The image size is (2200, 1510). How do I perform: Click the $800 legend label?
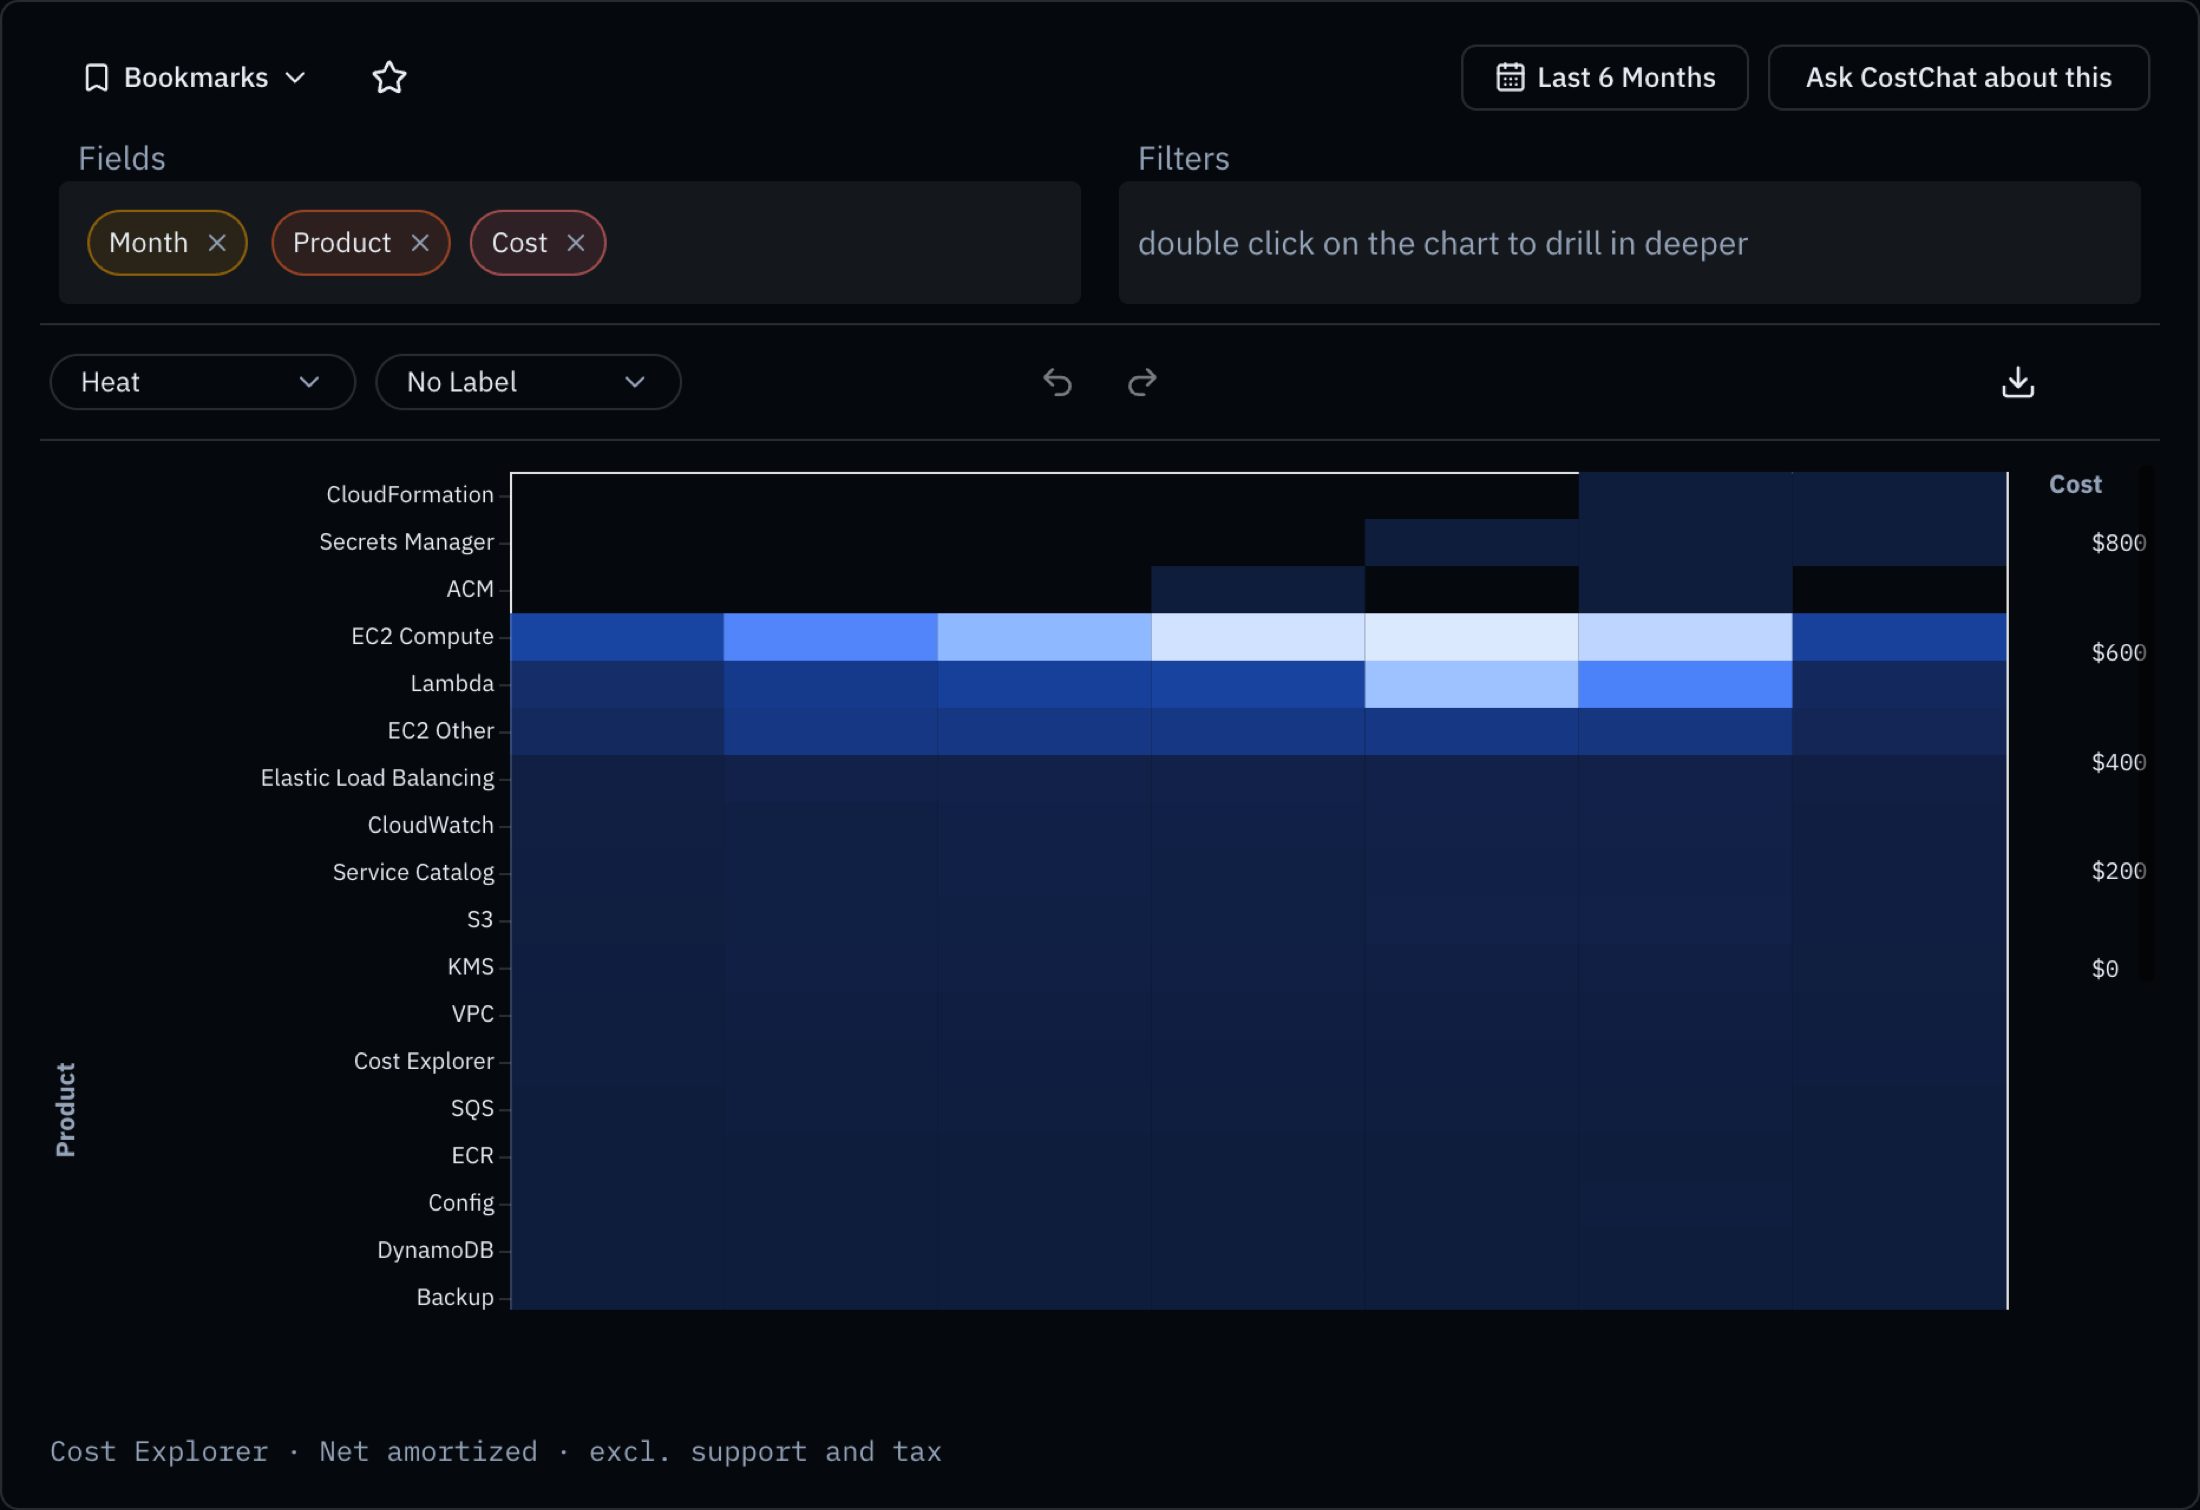click(2119, 543)
